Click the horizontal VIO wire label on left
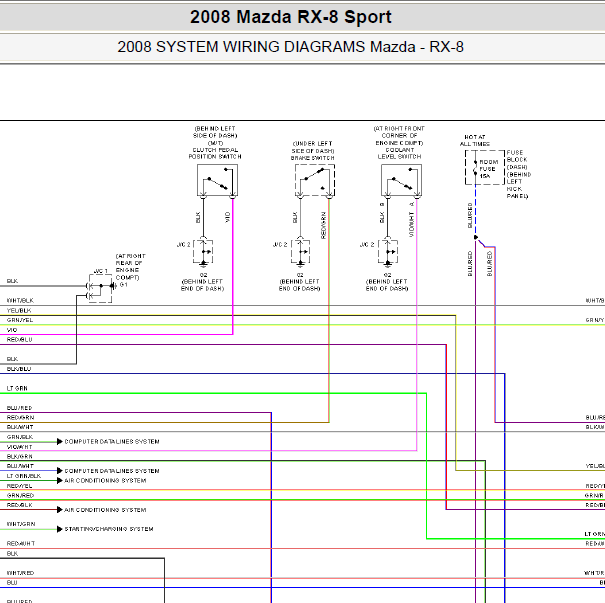The width and height of the screenshot is (605, 603). click(x=12, y=330)
